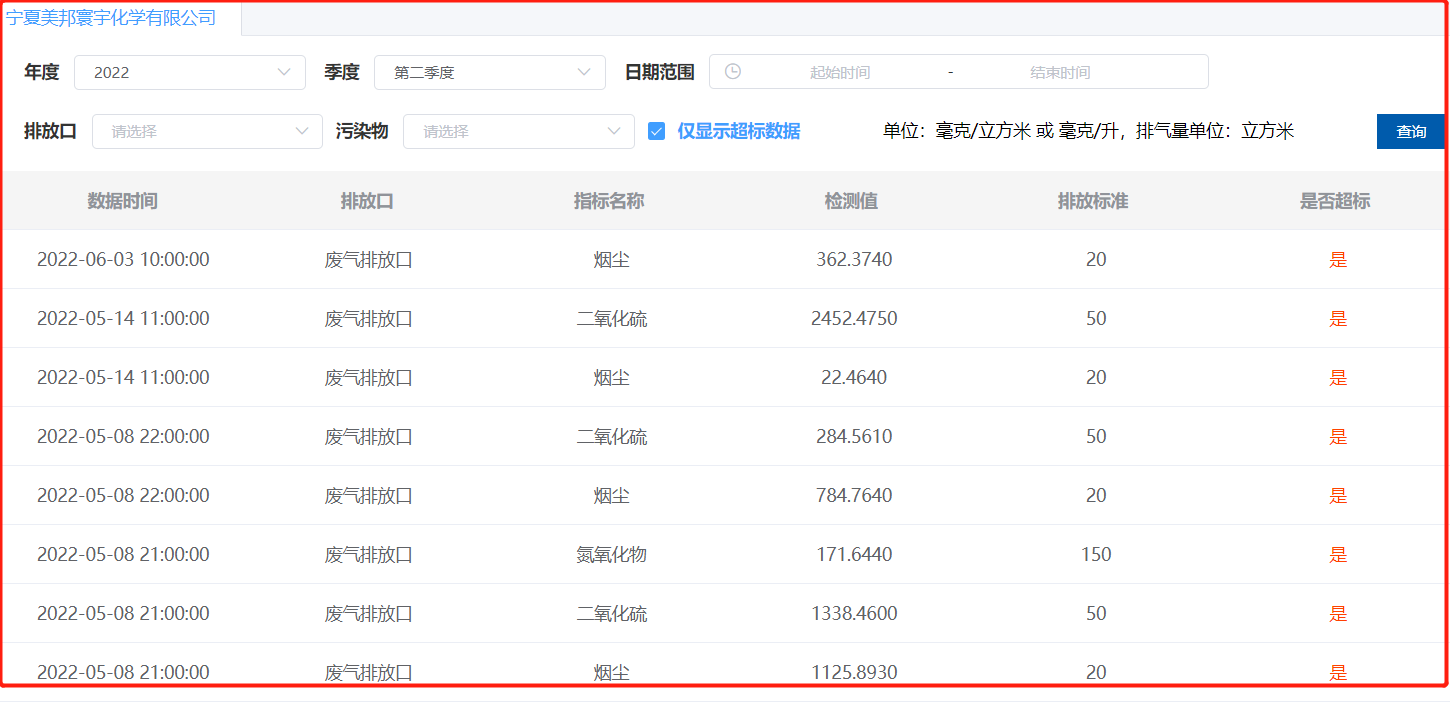The image size is (1450, 702).
Task: Click 仅显示超标数据 label text
Action: [739, 131]
